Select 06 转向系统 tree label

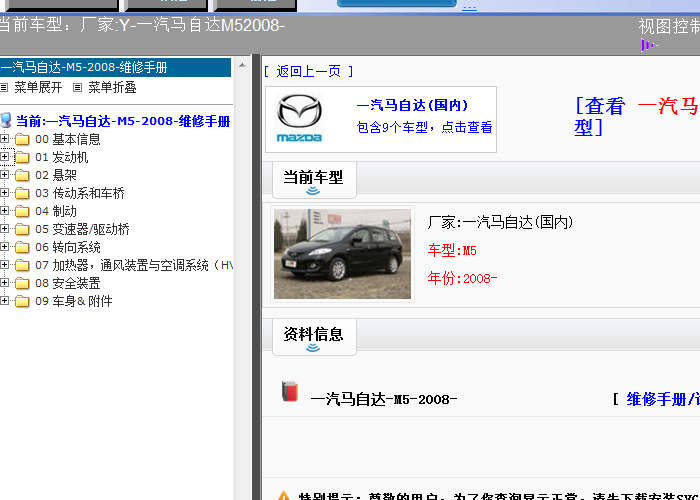coord(68,247)
